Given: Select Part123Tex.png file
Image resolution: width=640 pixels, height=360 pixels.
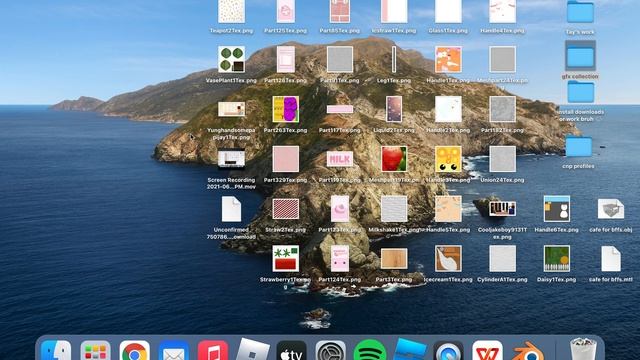Looking at the screenshot, I should tap(340, 209).
